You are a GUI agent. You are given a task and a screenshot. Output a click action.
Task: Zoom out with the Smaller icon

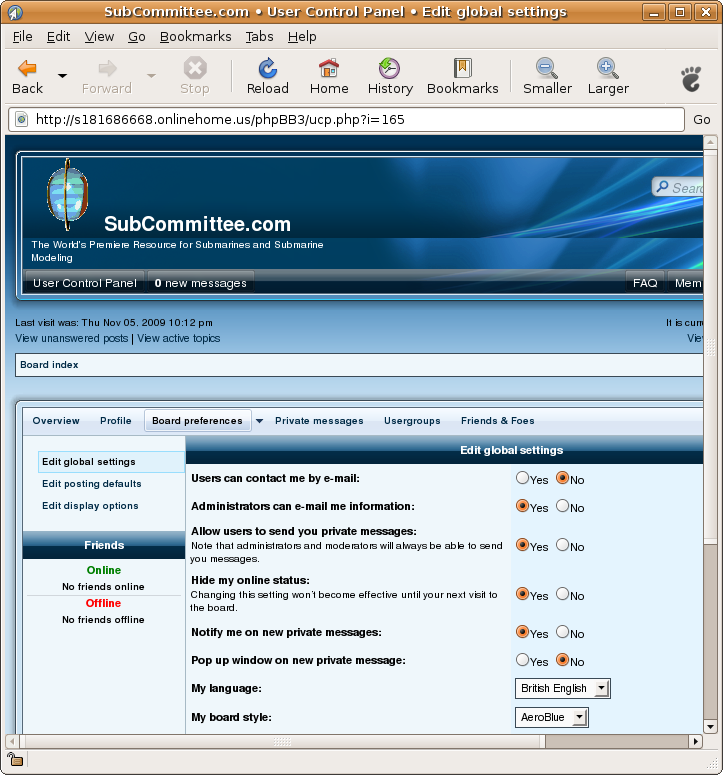[547, 68]
